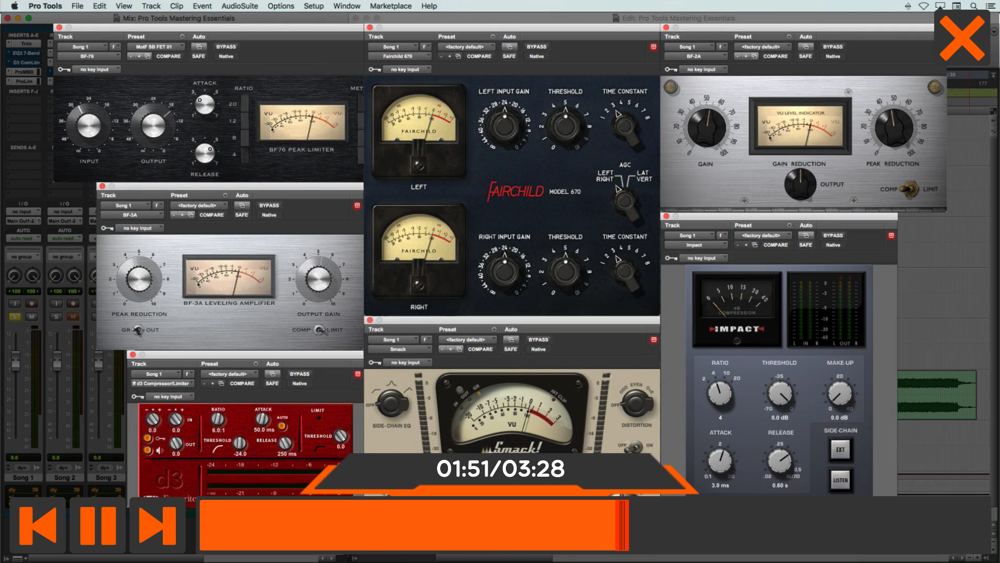This screenshot has height=563, width=1000.
Task: Skip to next video with orange icon
Action: click(x=158, y=525)
